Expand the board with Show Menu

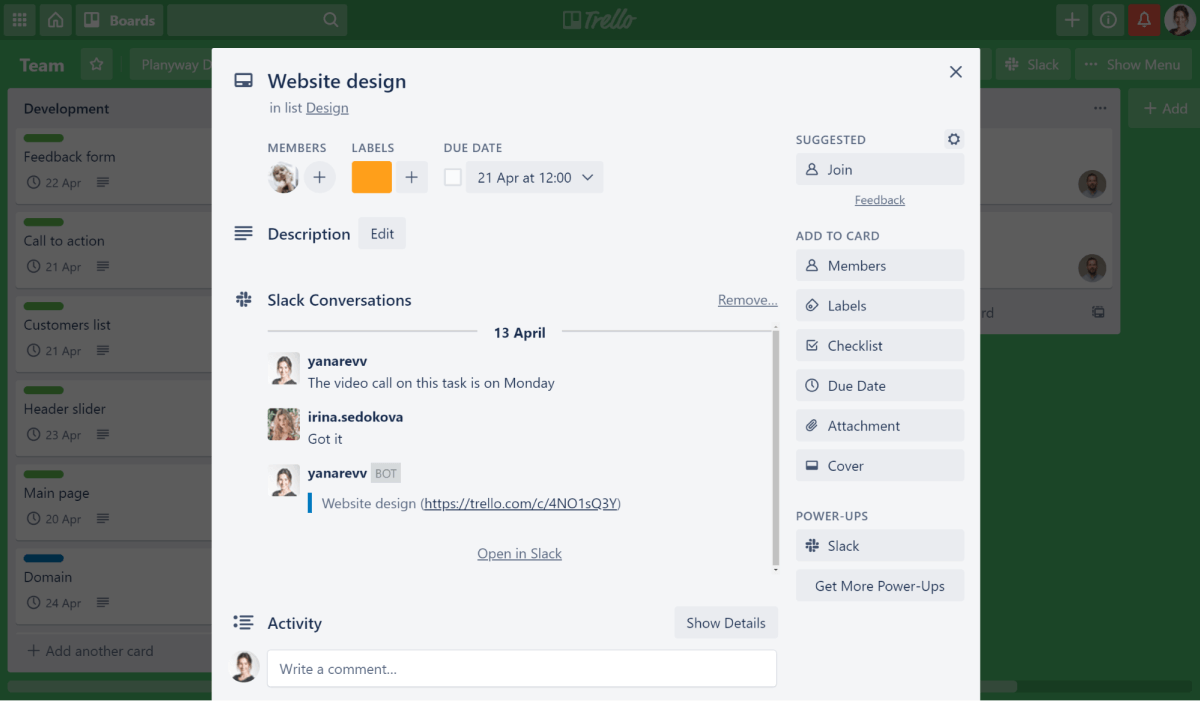click(x=1133, y=64)
